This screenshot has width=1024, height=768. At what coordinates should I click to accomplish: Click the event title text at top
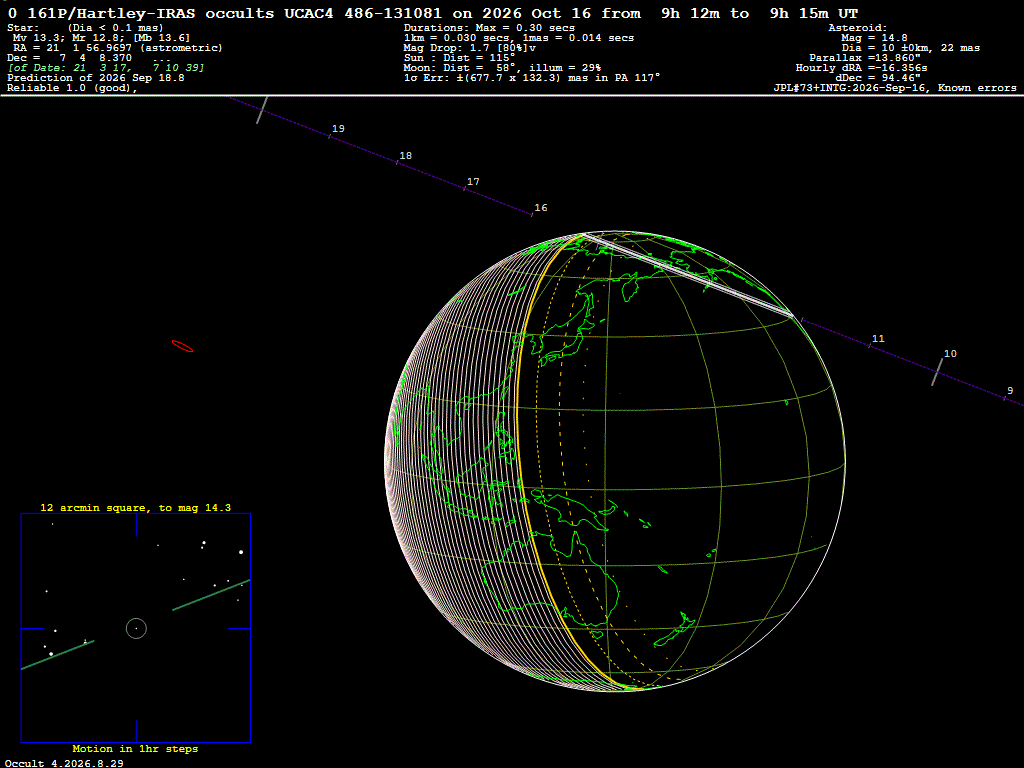coord(433,13)
